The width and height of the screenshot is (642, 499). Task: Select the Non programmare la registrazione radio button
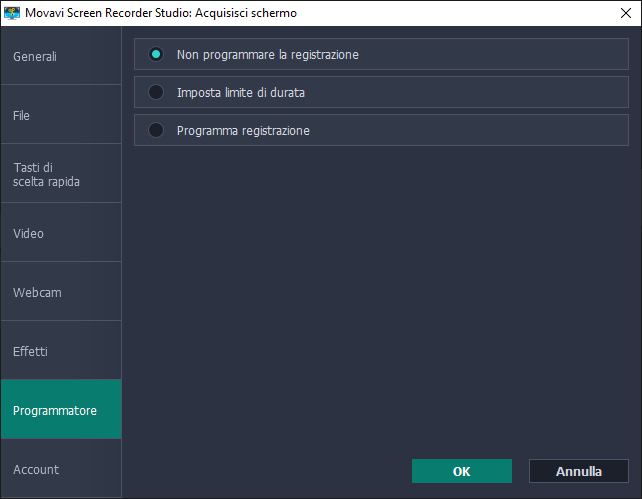tap(156, 55)
